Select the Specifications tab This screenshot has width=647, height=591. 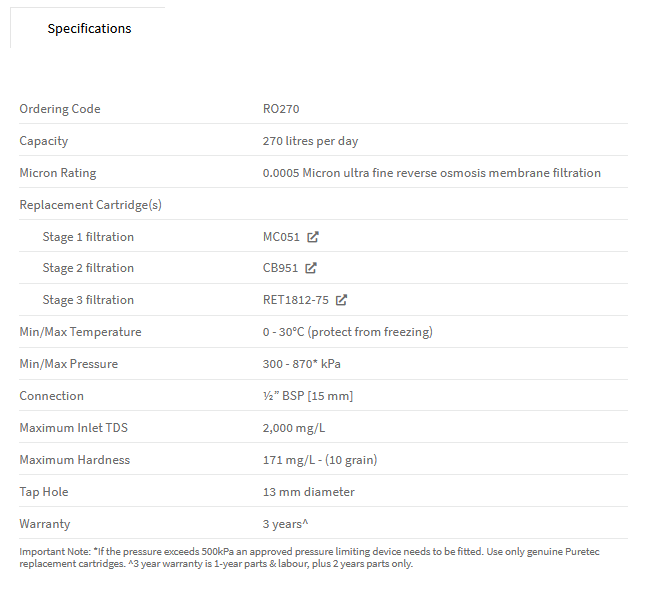89,28
